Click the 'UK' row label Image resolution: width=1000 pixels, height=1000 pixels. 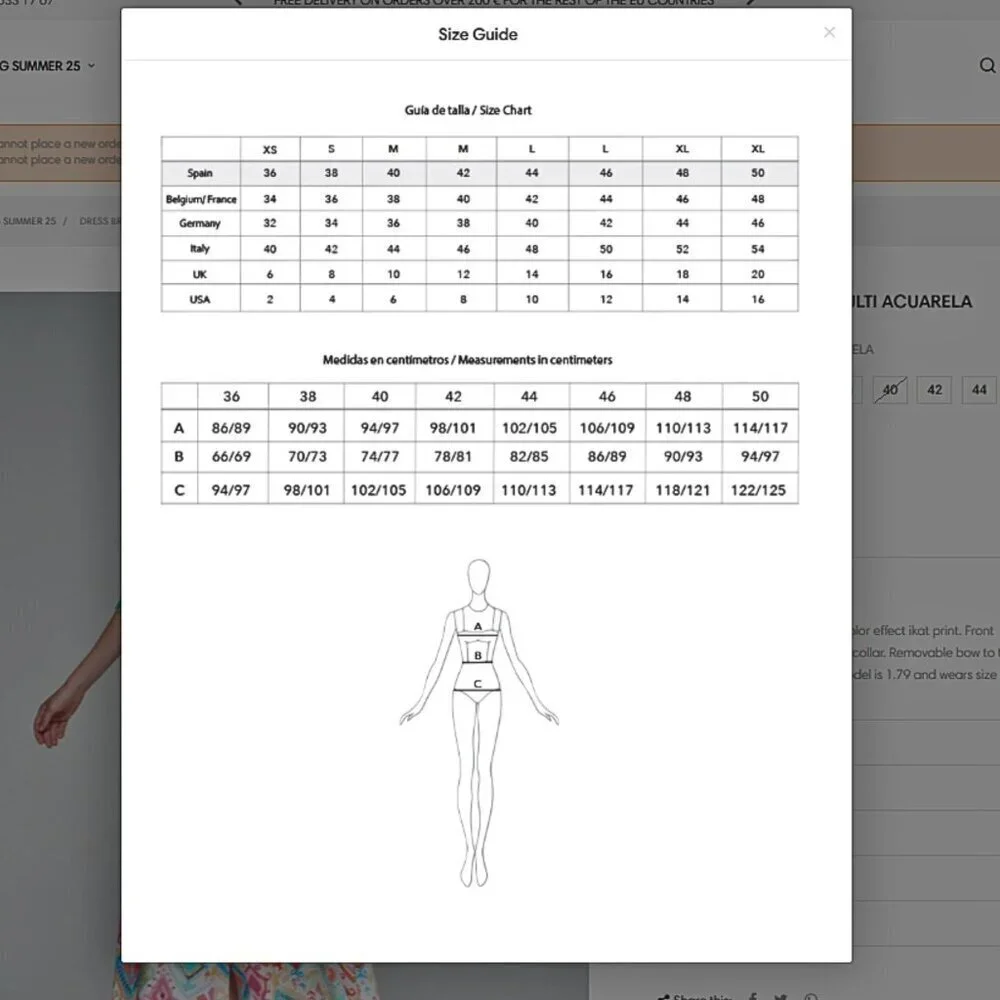[x=200, y=274]
